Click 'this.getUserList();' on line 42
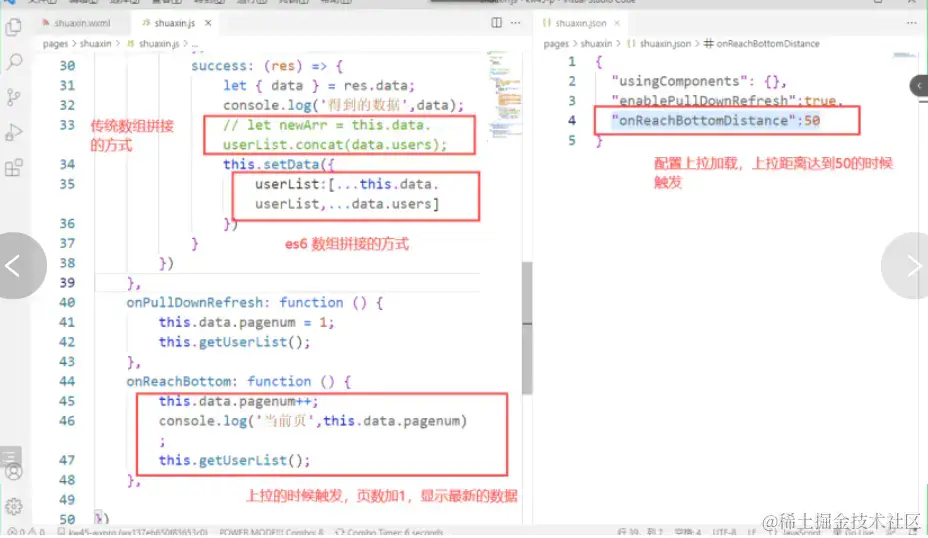This screenshot has width=928, height=538. coord(234,342)
